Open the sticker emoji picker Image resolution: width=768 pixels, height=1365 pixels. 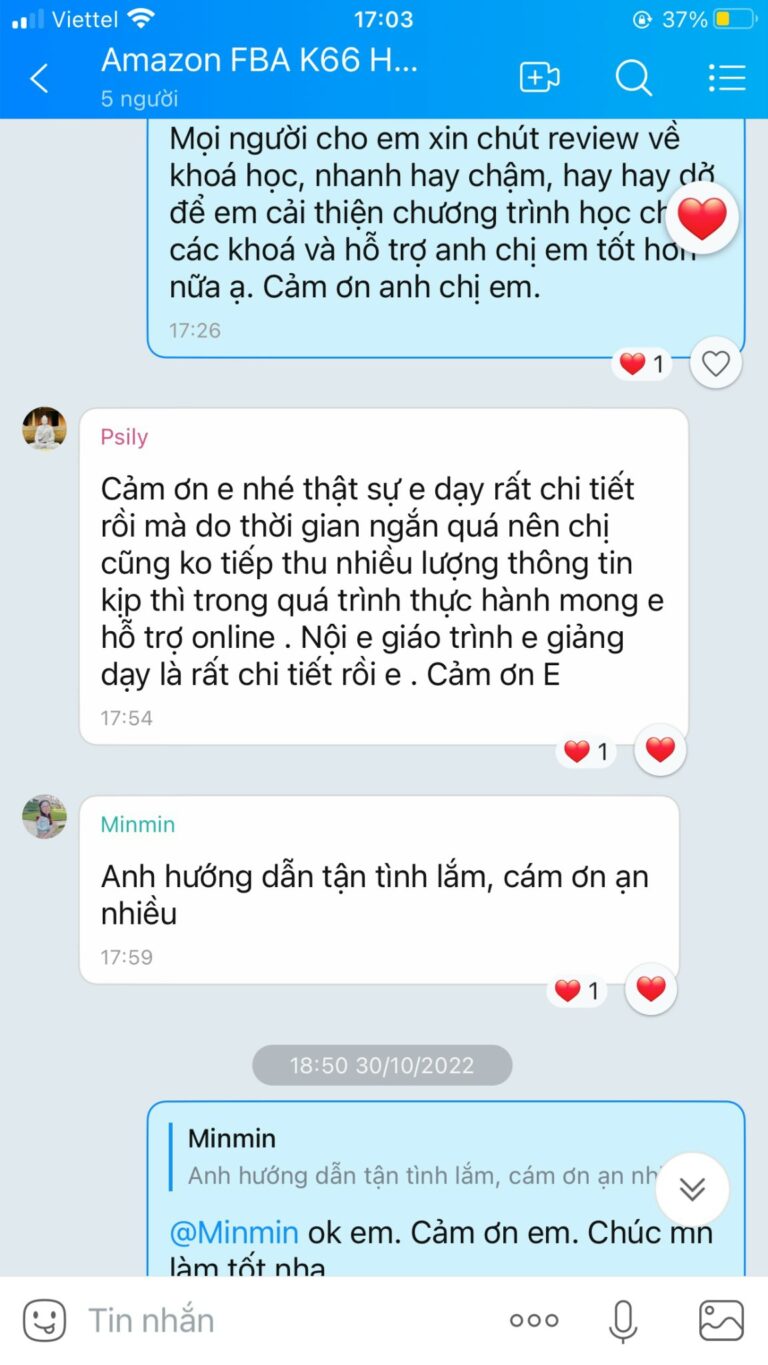click(45, 1320)
